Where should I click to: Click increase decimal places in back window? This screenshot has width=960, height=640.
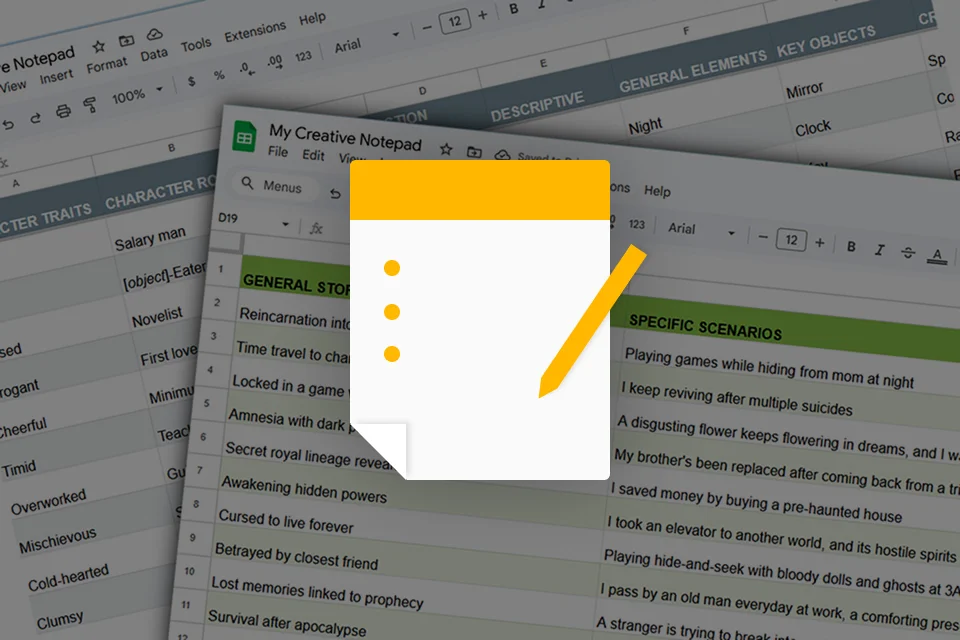pos(275,62)
